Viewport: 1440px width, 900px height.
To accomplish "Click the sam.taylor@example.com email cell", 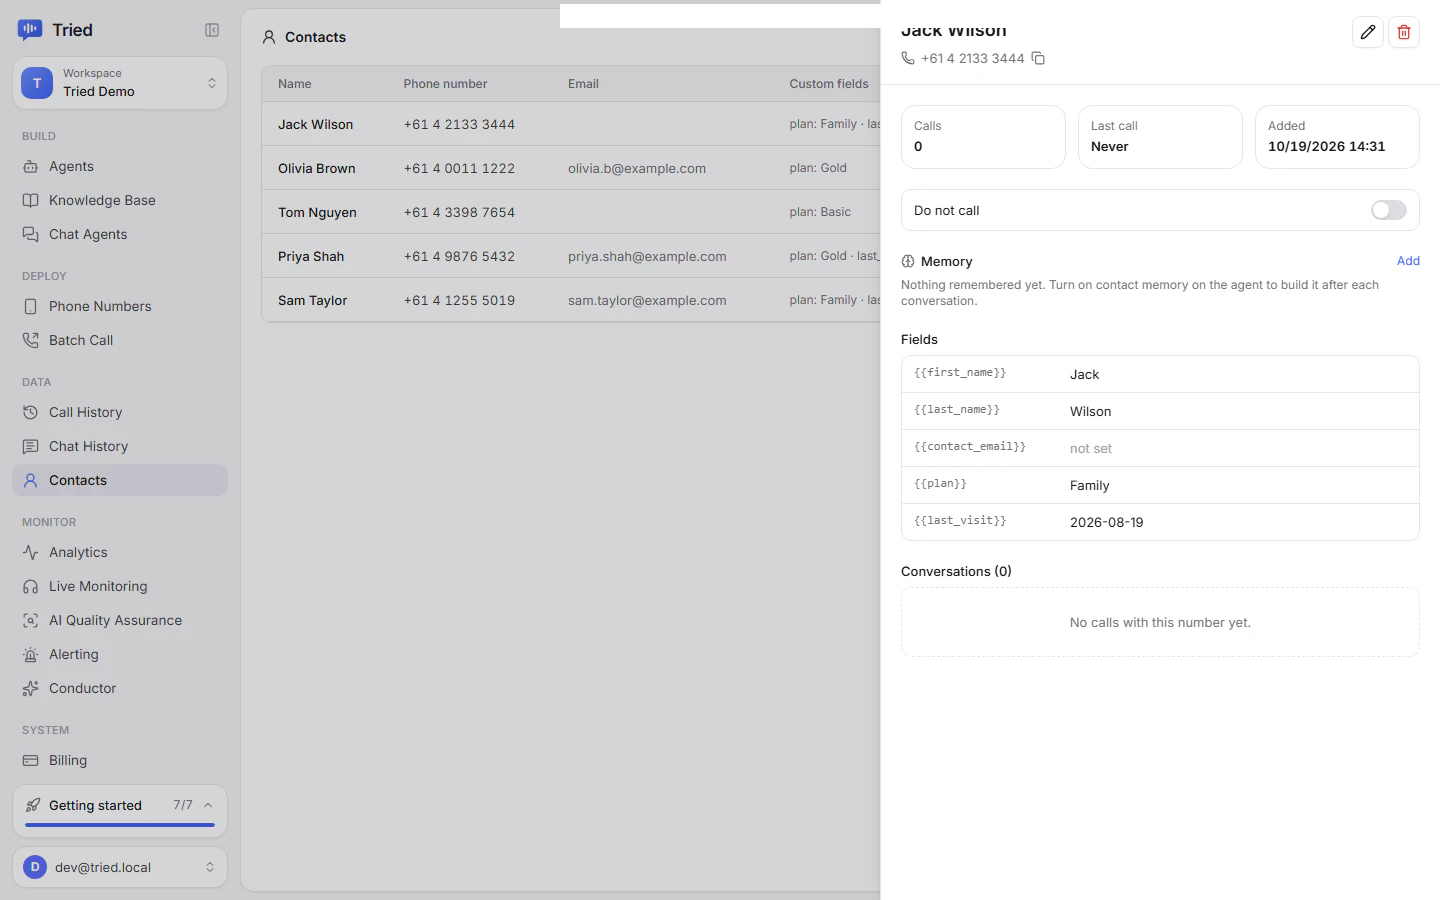I will tap(647, 300).
